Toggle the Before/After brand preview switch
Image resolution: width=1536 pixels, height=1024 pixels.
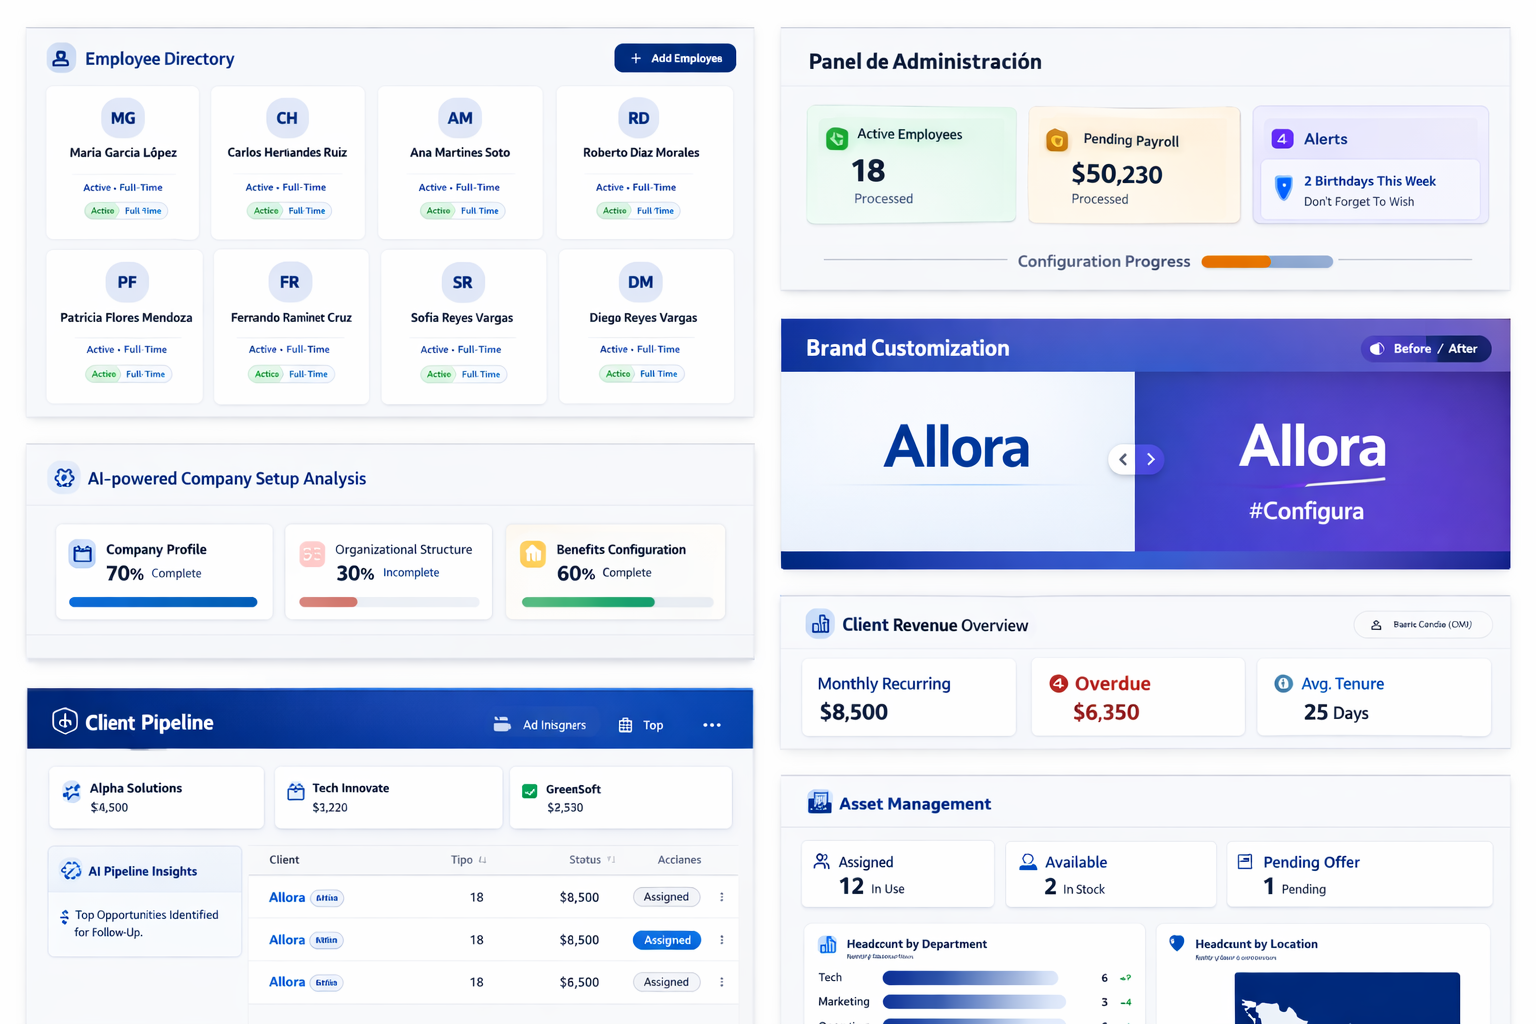[1425, 348]
